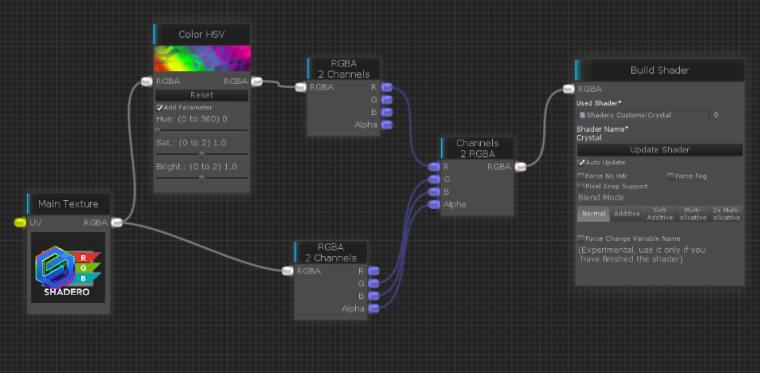Enable Pixel Snap Support checkbox
Viewport: 760px width, 373px height.
(x=581, y=186)
